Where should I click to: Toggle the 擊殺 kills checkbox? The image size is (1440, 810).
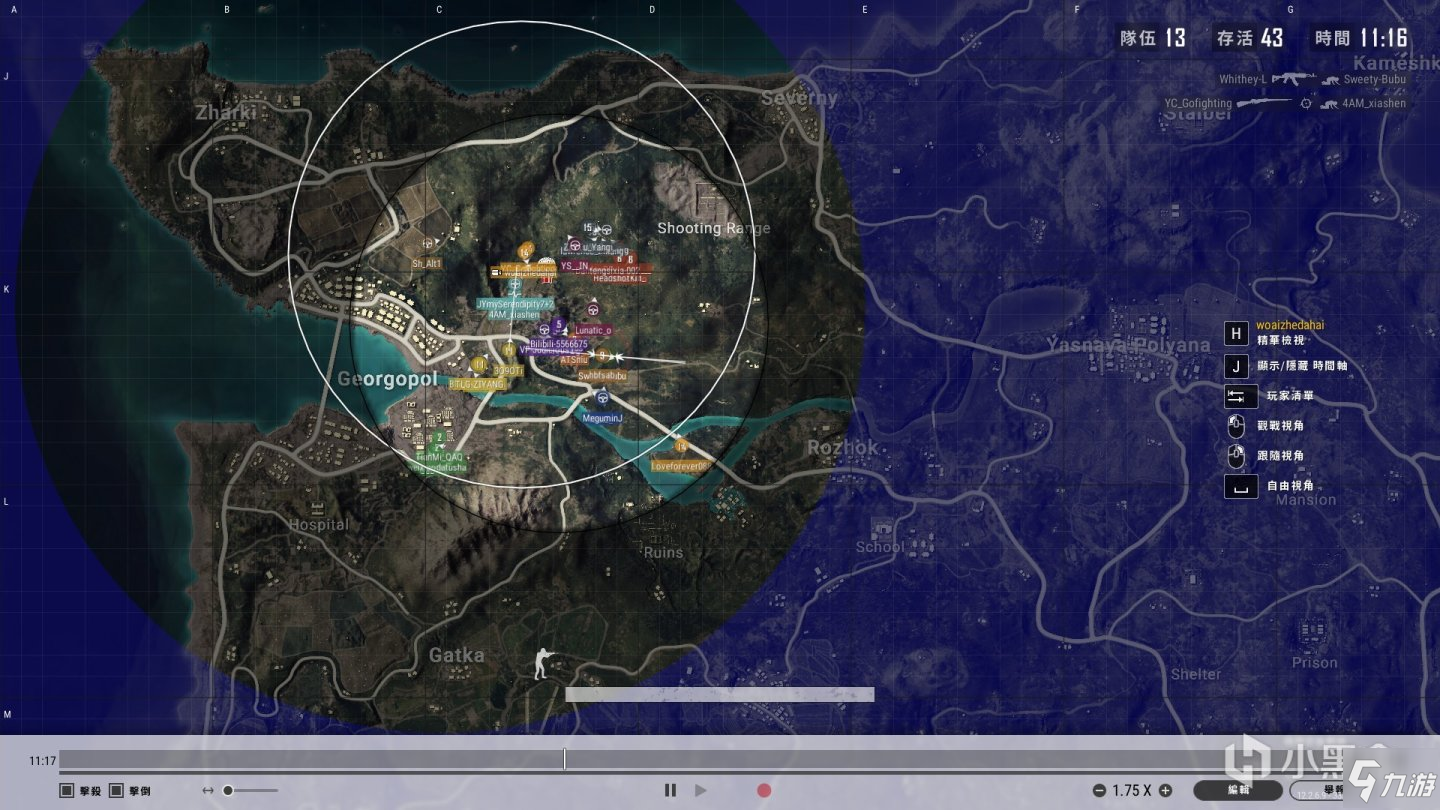point(67,790)
